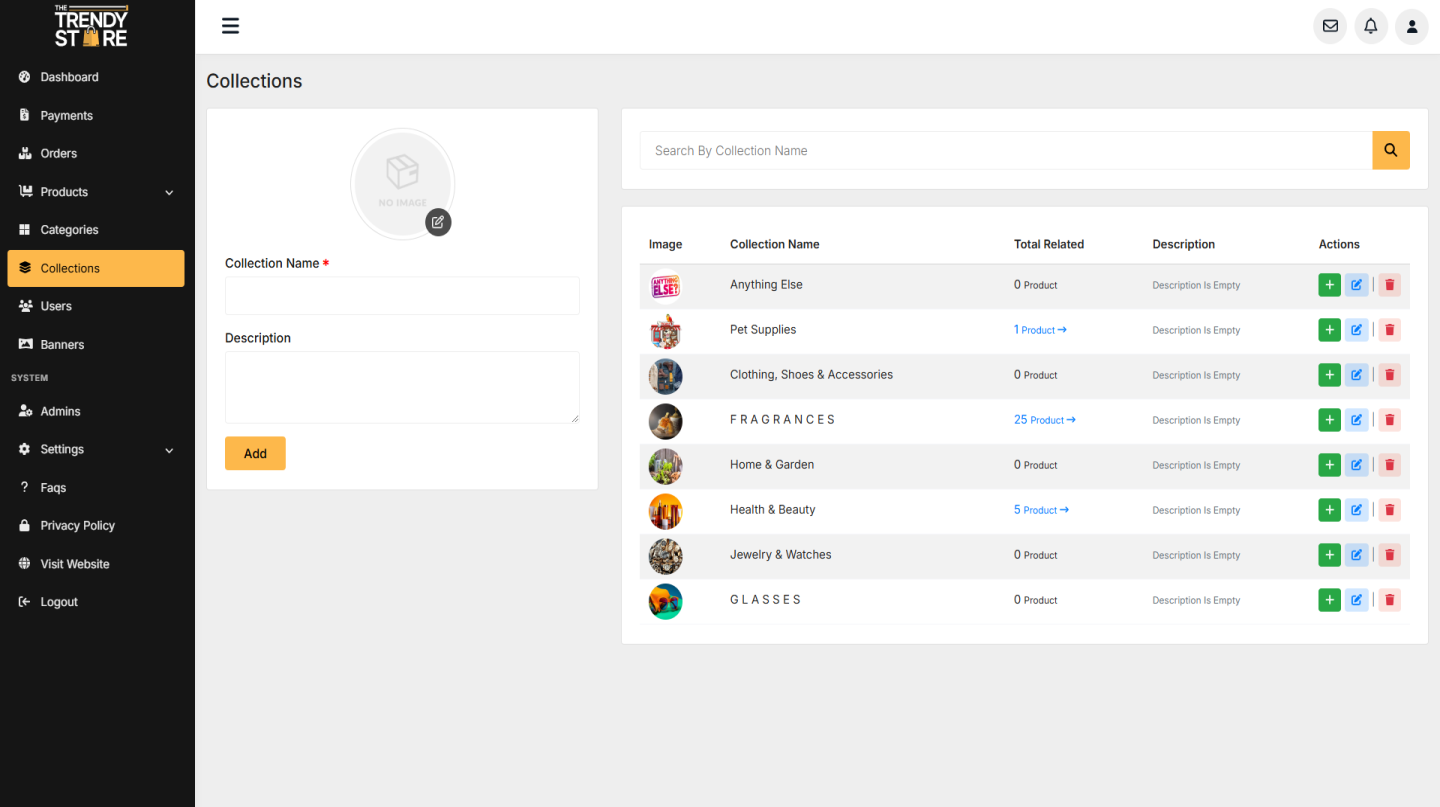The height and width of the screenshot is (807, 1440).
Task: Open the mail envelope icon in header
Action: (x=1330, y=26)
